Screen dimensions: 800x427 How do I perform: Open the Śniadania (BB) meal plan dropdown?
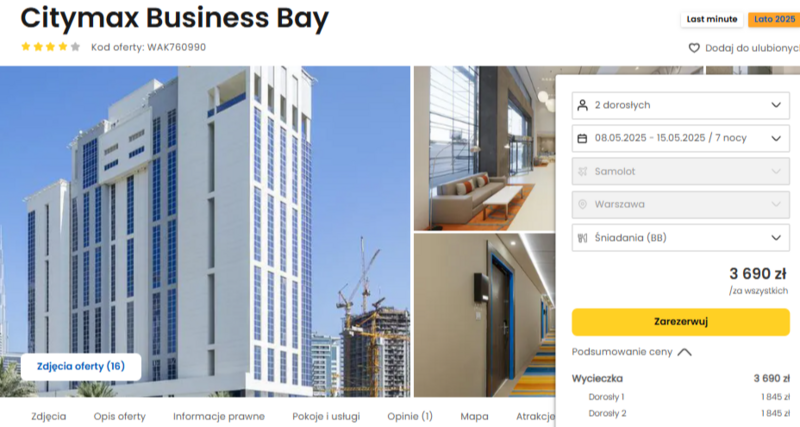click(681, 238)
